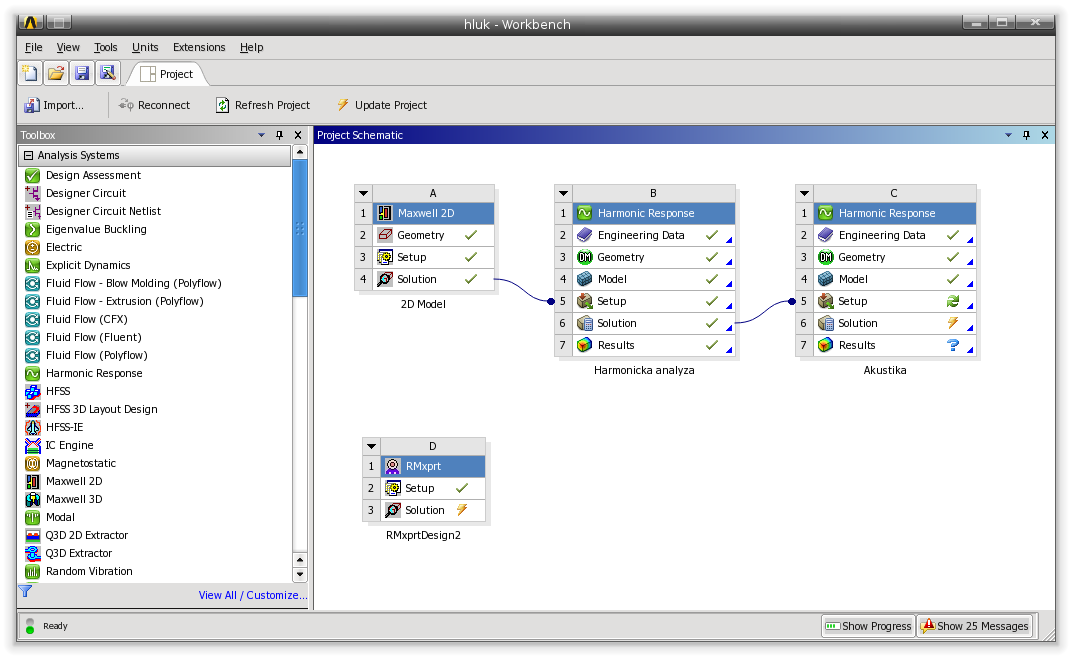Open Project Schematic panel dropdown arrow

click(x=1008, y=135)
